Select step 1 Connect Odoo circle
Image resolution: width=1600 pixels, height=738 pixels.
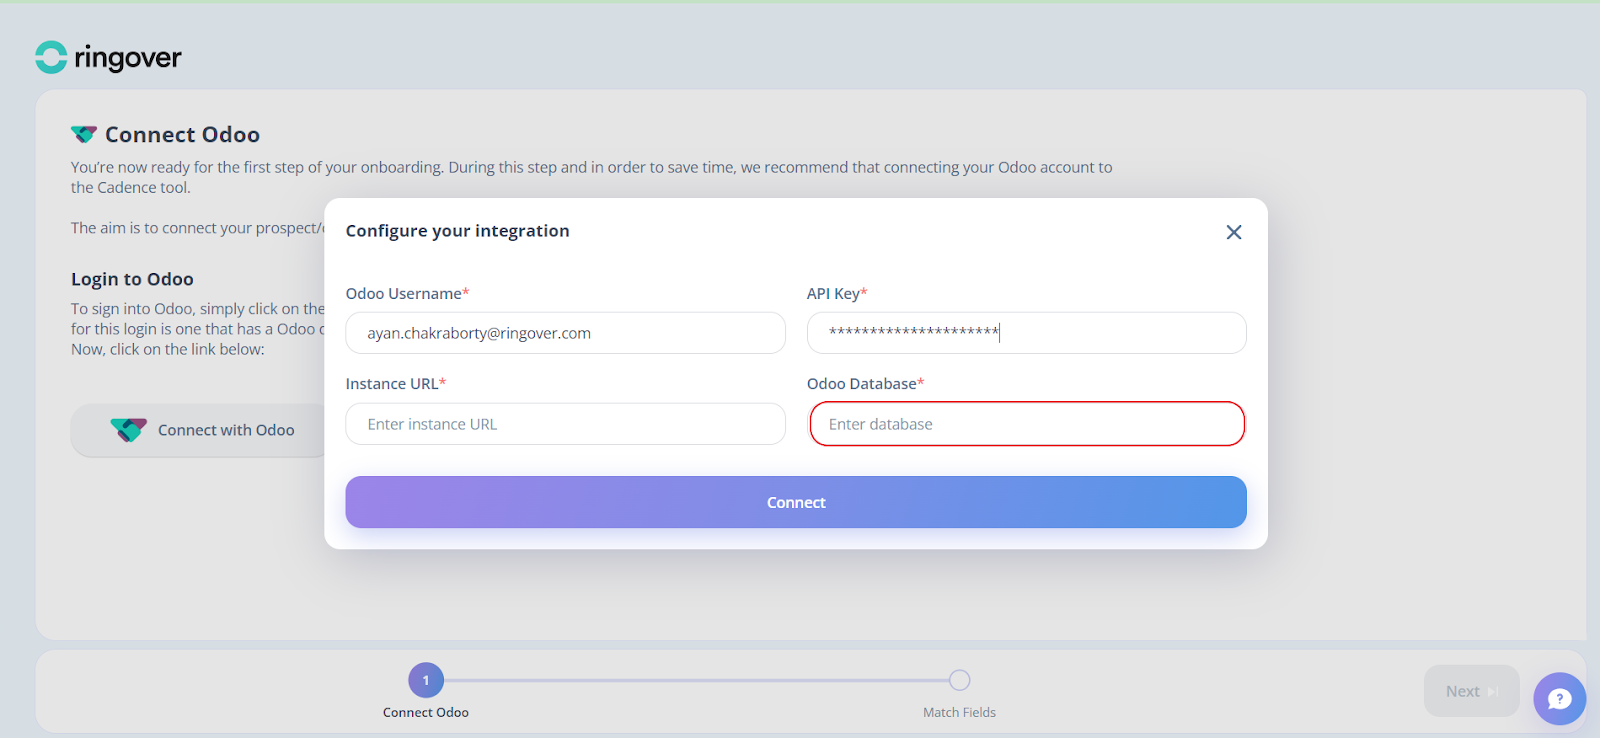(x=426, y=680)
